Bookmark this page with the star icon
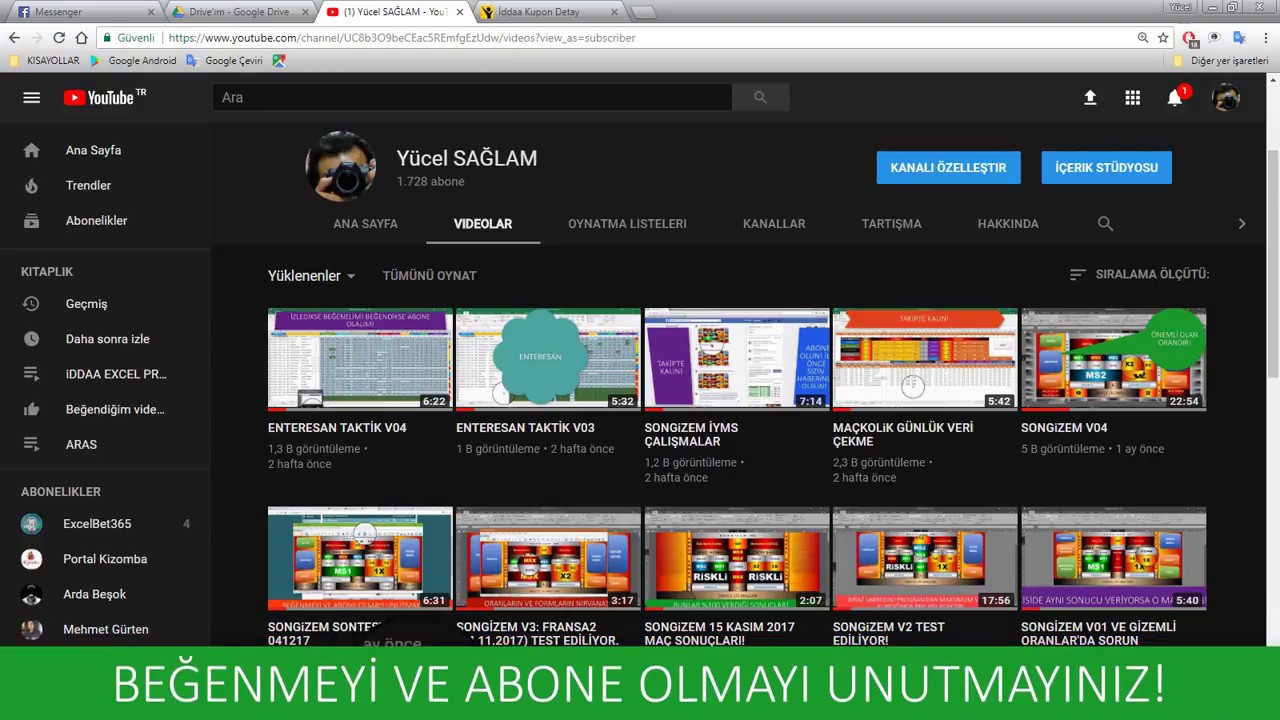The height and width of the screenshot is (720, 1280). point(1163,38)
